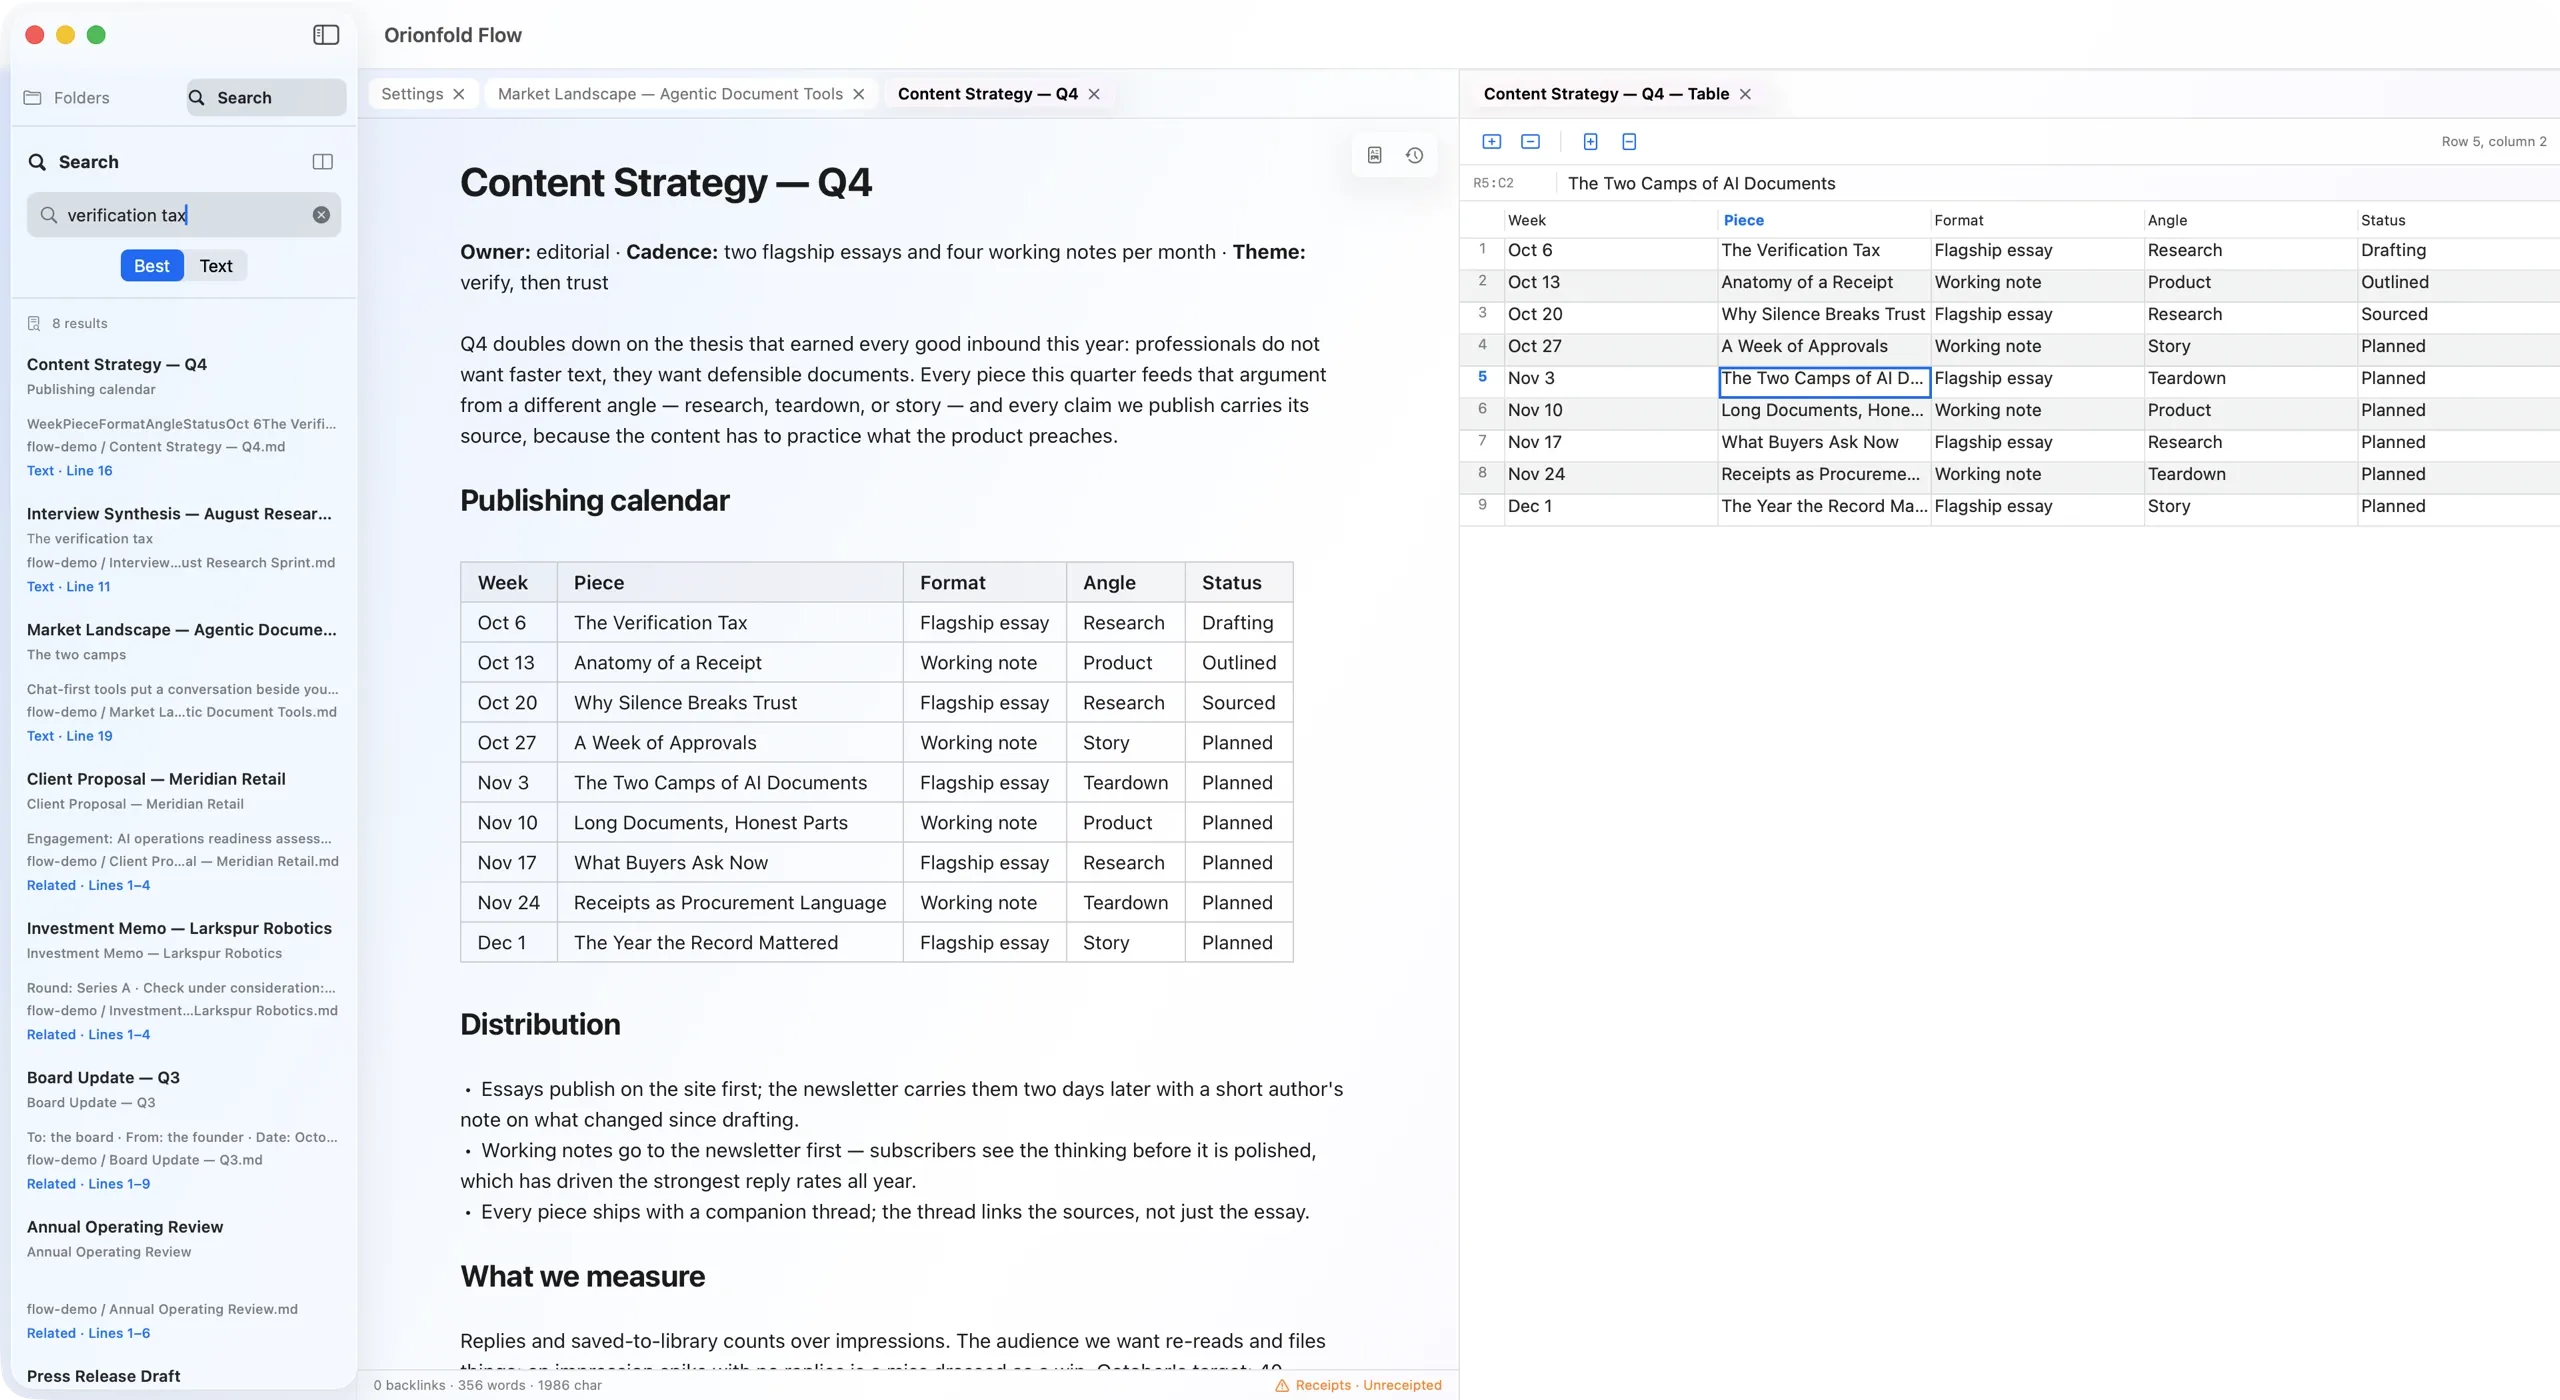
Task: Click the Folders icon in the sidebar
Action: point(33,98)
